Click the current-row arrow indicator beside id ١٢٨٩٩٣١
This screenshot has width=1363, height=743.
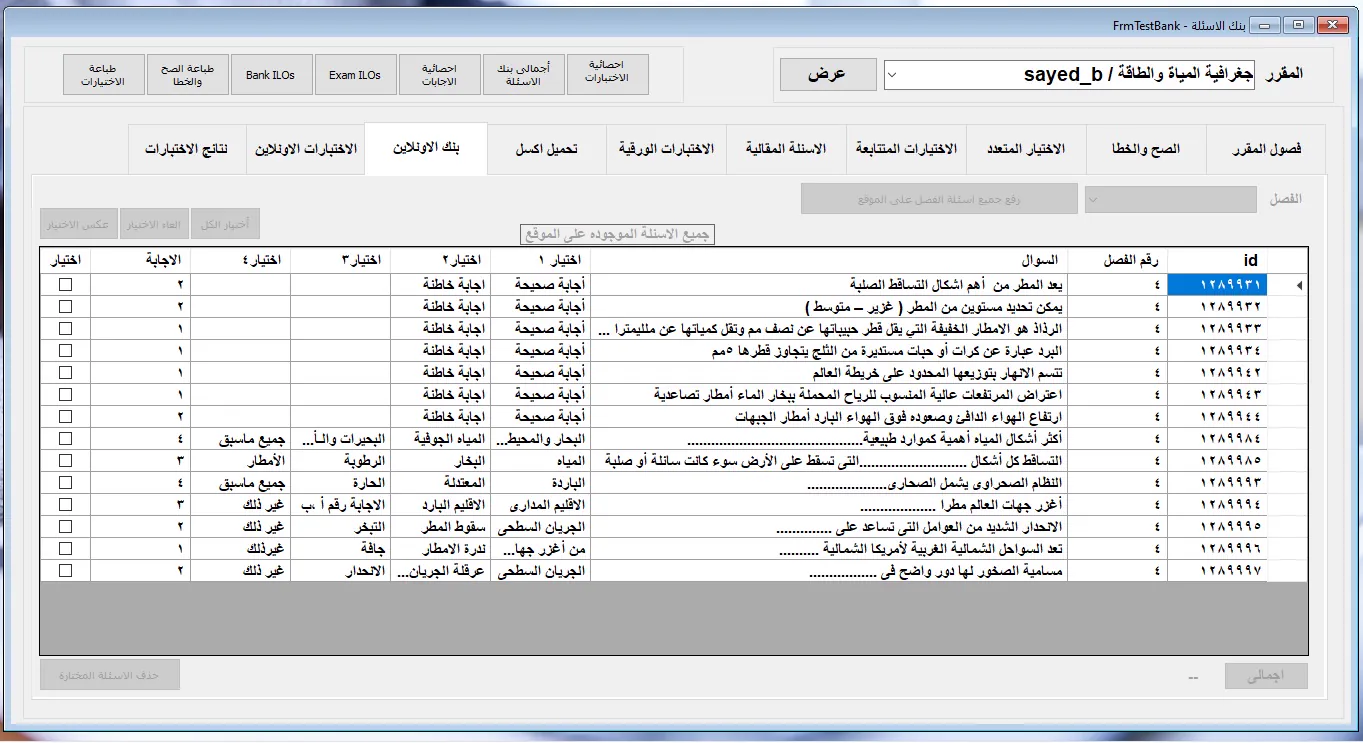pyautogui.click(x=1299, y=285)
